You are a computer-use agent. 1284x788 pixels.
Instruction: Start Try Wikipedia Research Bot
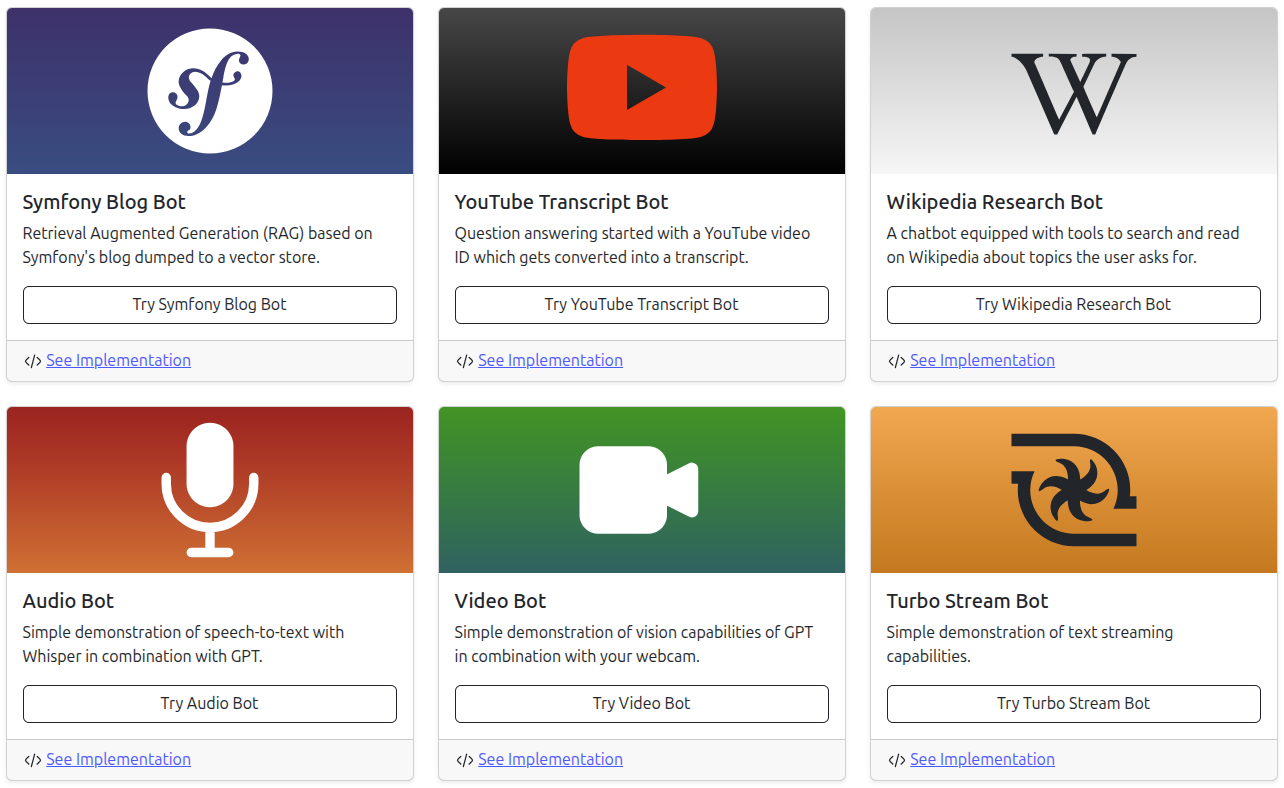pos(1074,305)
